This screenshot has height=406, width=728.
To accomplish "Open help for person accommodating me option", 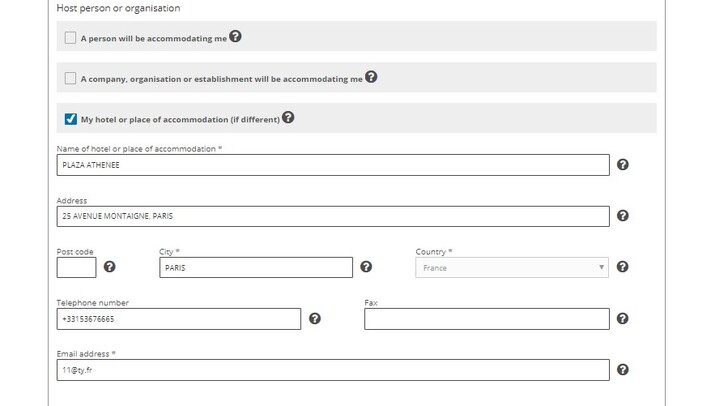I will (235, 36).
